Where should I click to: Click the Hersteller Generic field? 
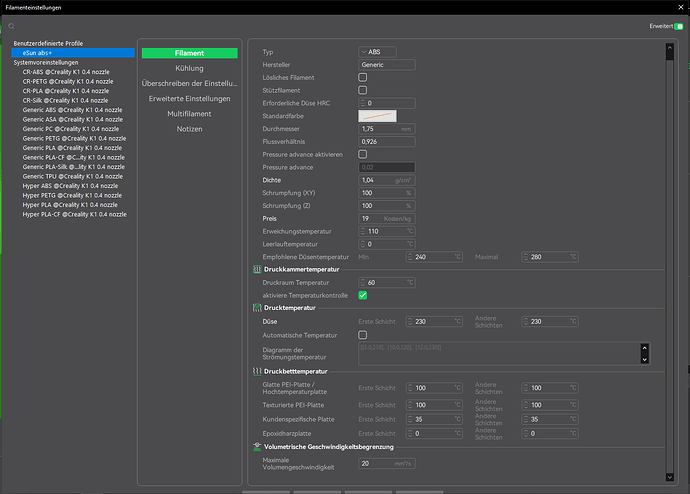pyautogui.click(x=387, y=65)
